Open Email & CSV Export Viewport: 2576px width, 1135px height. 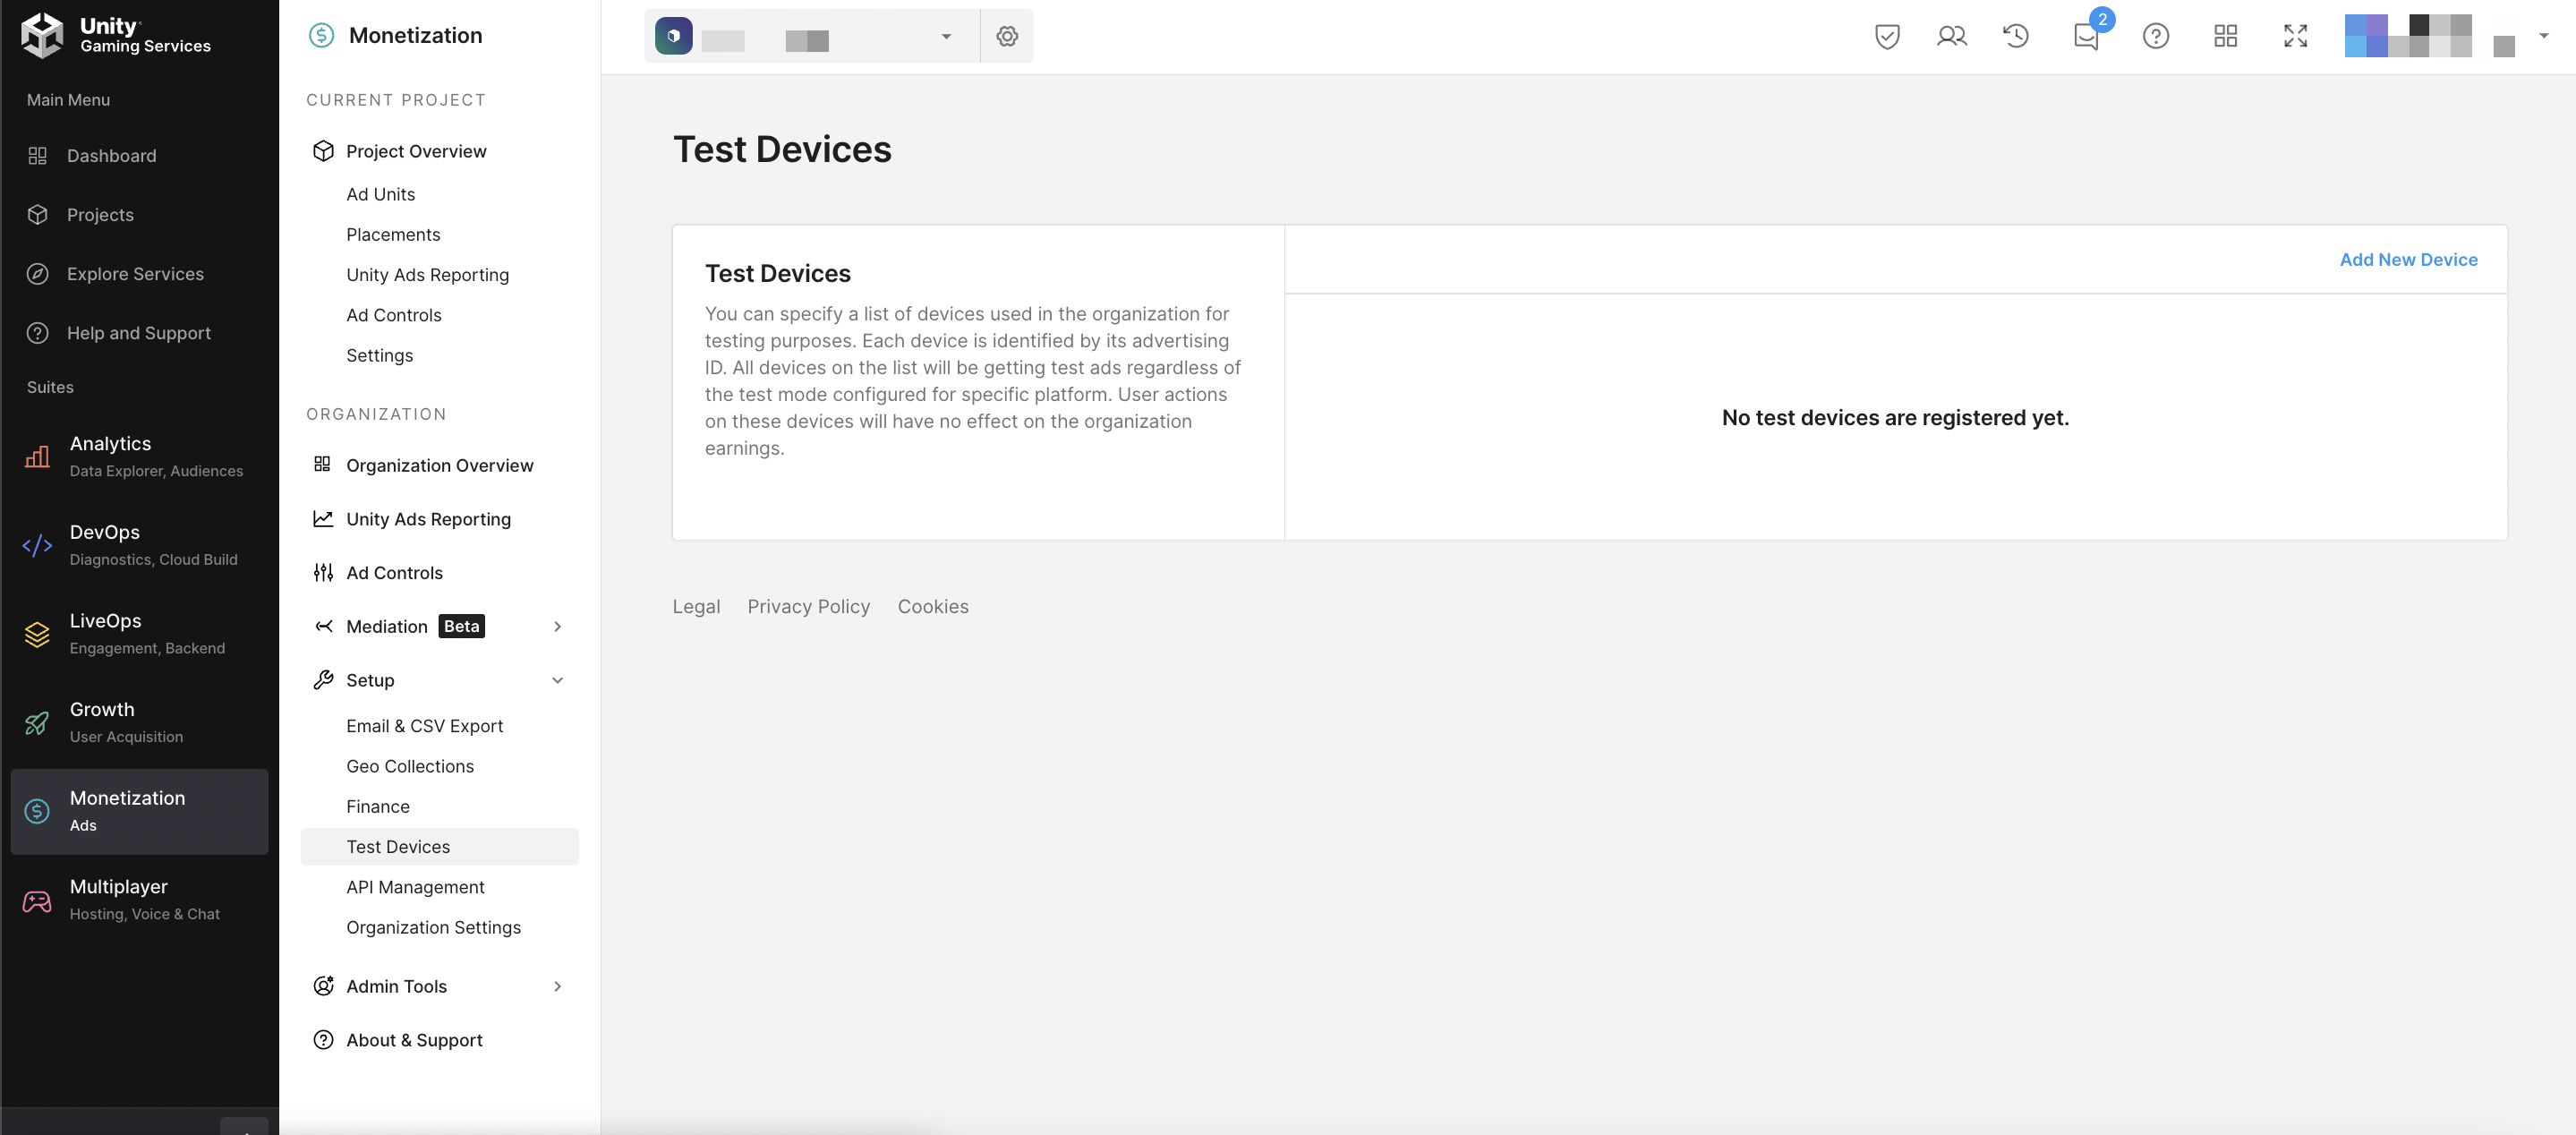[x=424, y=726]
